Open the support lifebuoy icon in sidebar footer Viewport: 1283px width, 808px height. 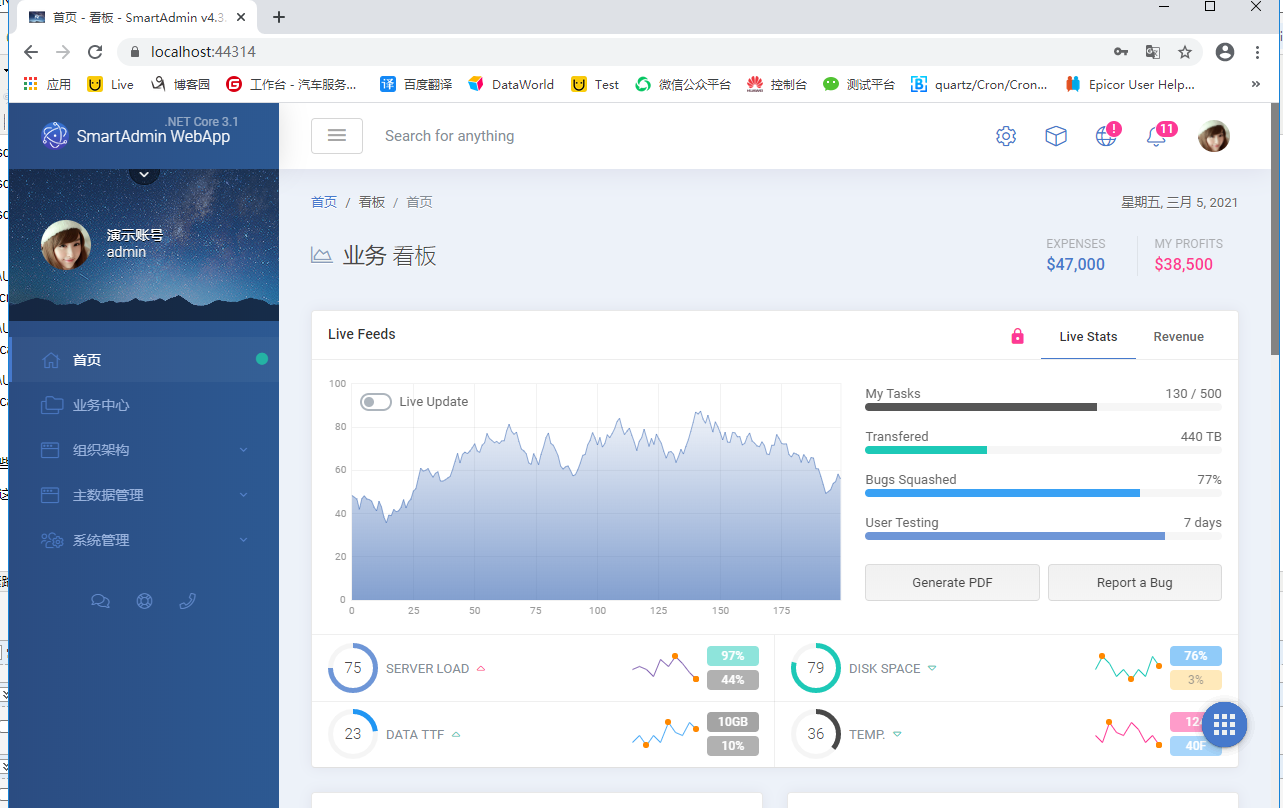coord(144,601)
